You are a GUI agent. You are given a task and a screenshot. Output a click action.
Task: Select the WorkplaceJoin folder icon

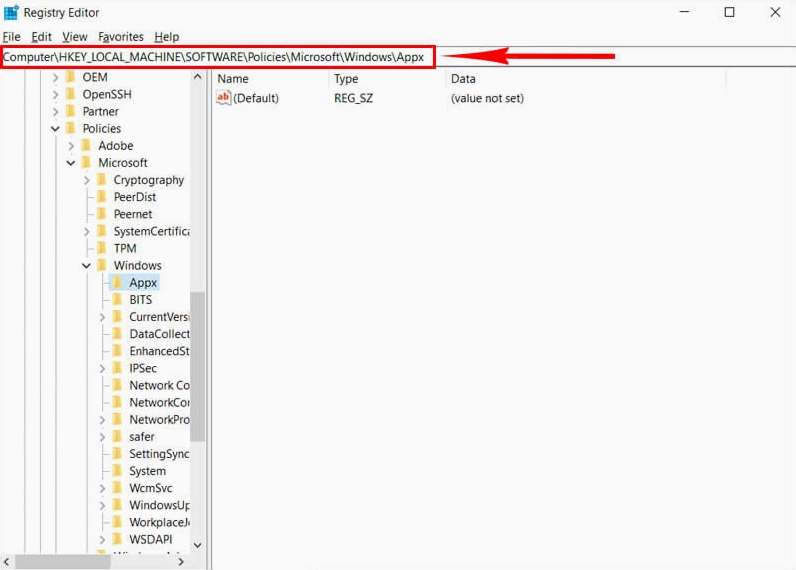(x=117, y=522)
